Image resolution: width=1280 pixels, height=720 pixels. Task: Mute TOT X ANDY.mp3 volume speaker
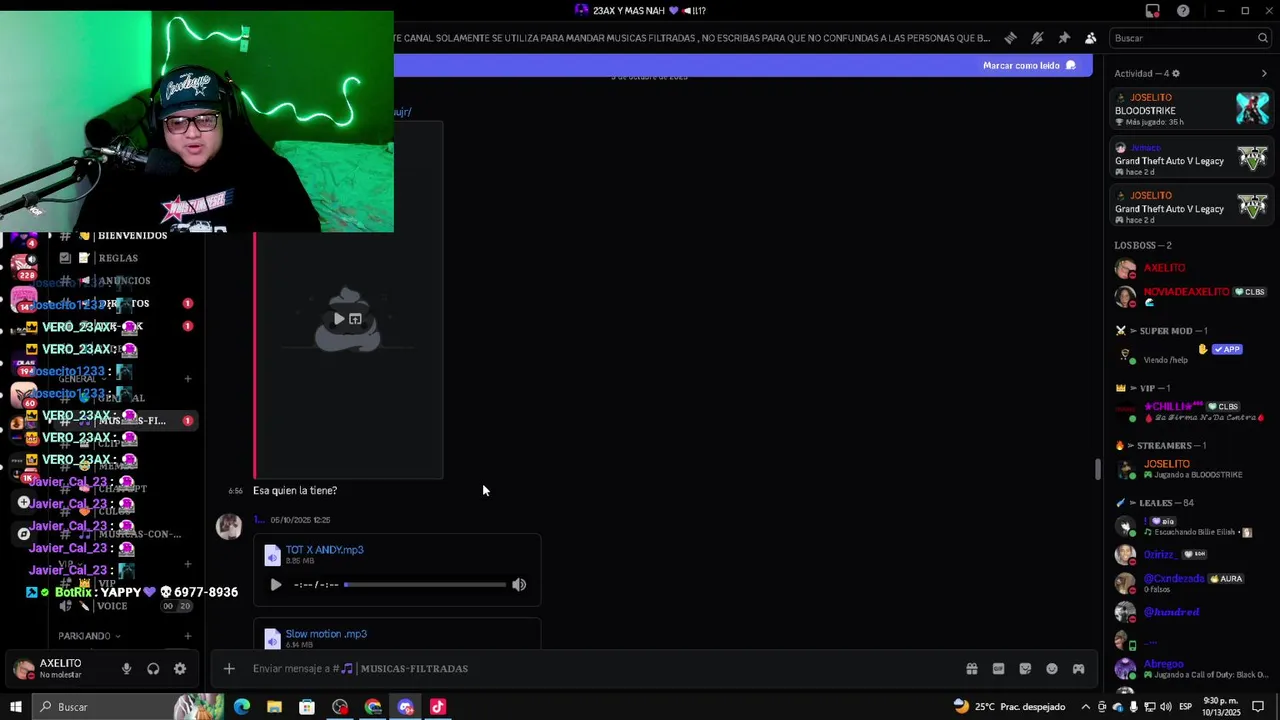(519, 585)
